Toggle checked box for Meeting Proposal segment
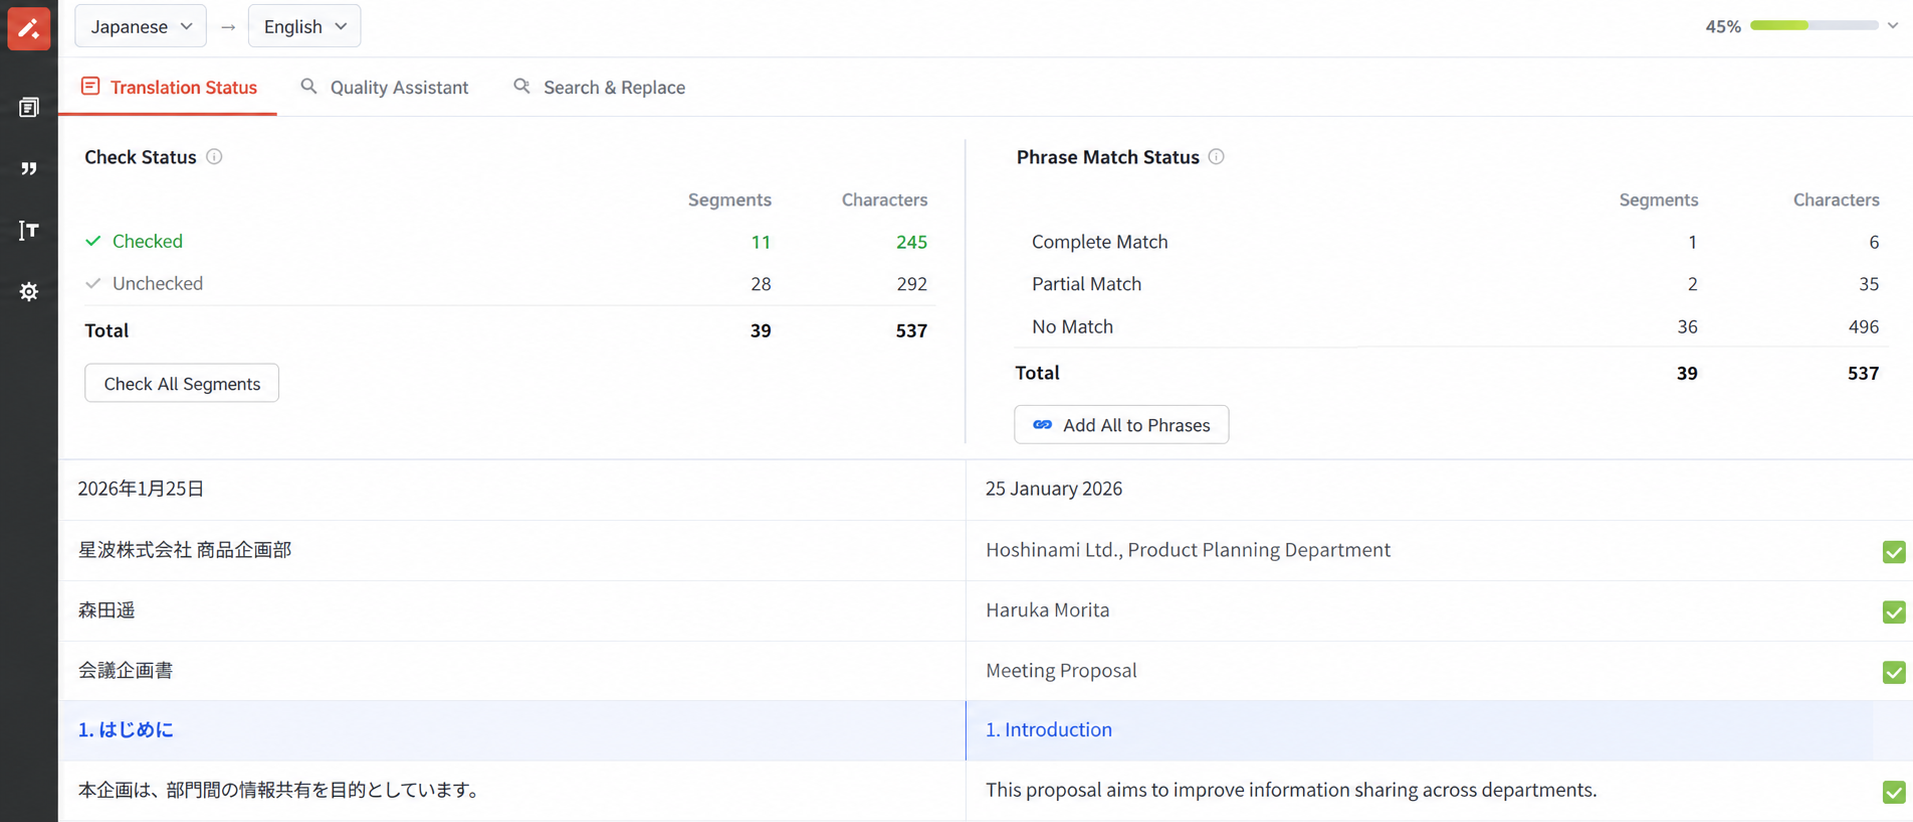The width and height of the screenshot is (1913, 822). pyautogui.click(x=1893, y=672)
